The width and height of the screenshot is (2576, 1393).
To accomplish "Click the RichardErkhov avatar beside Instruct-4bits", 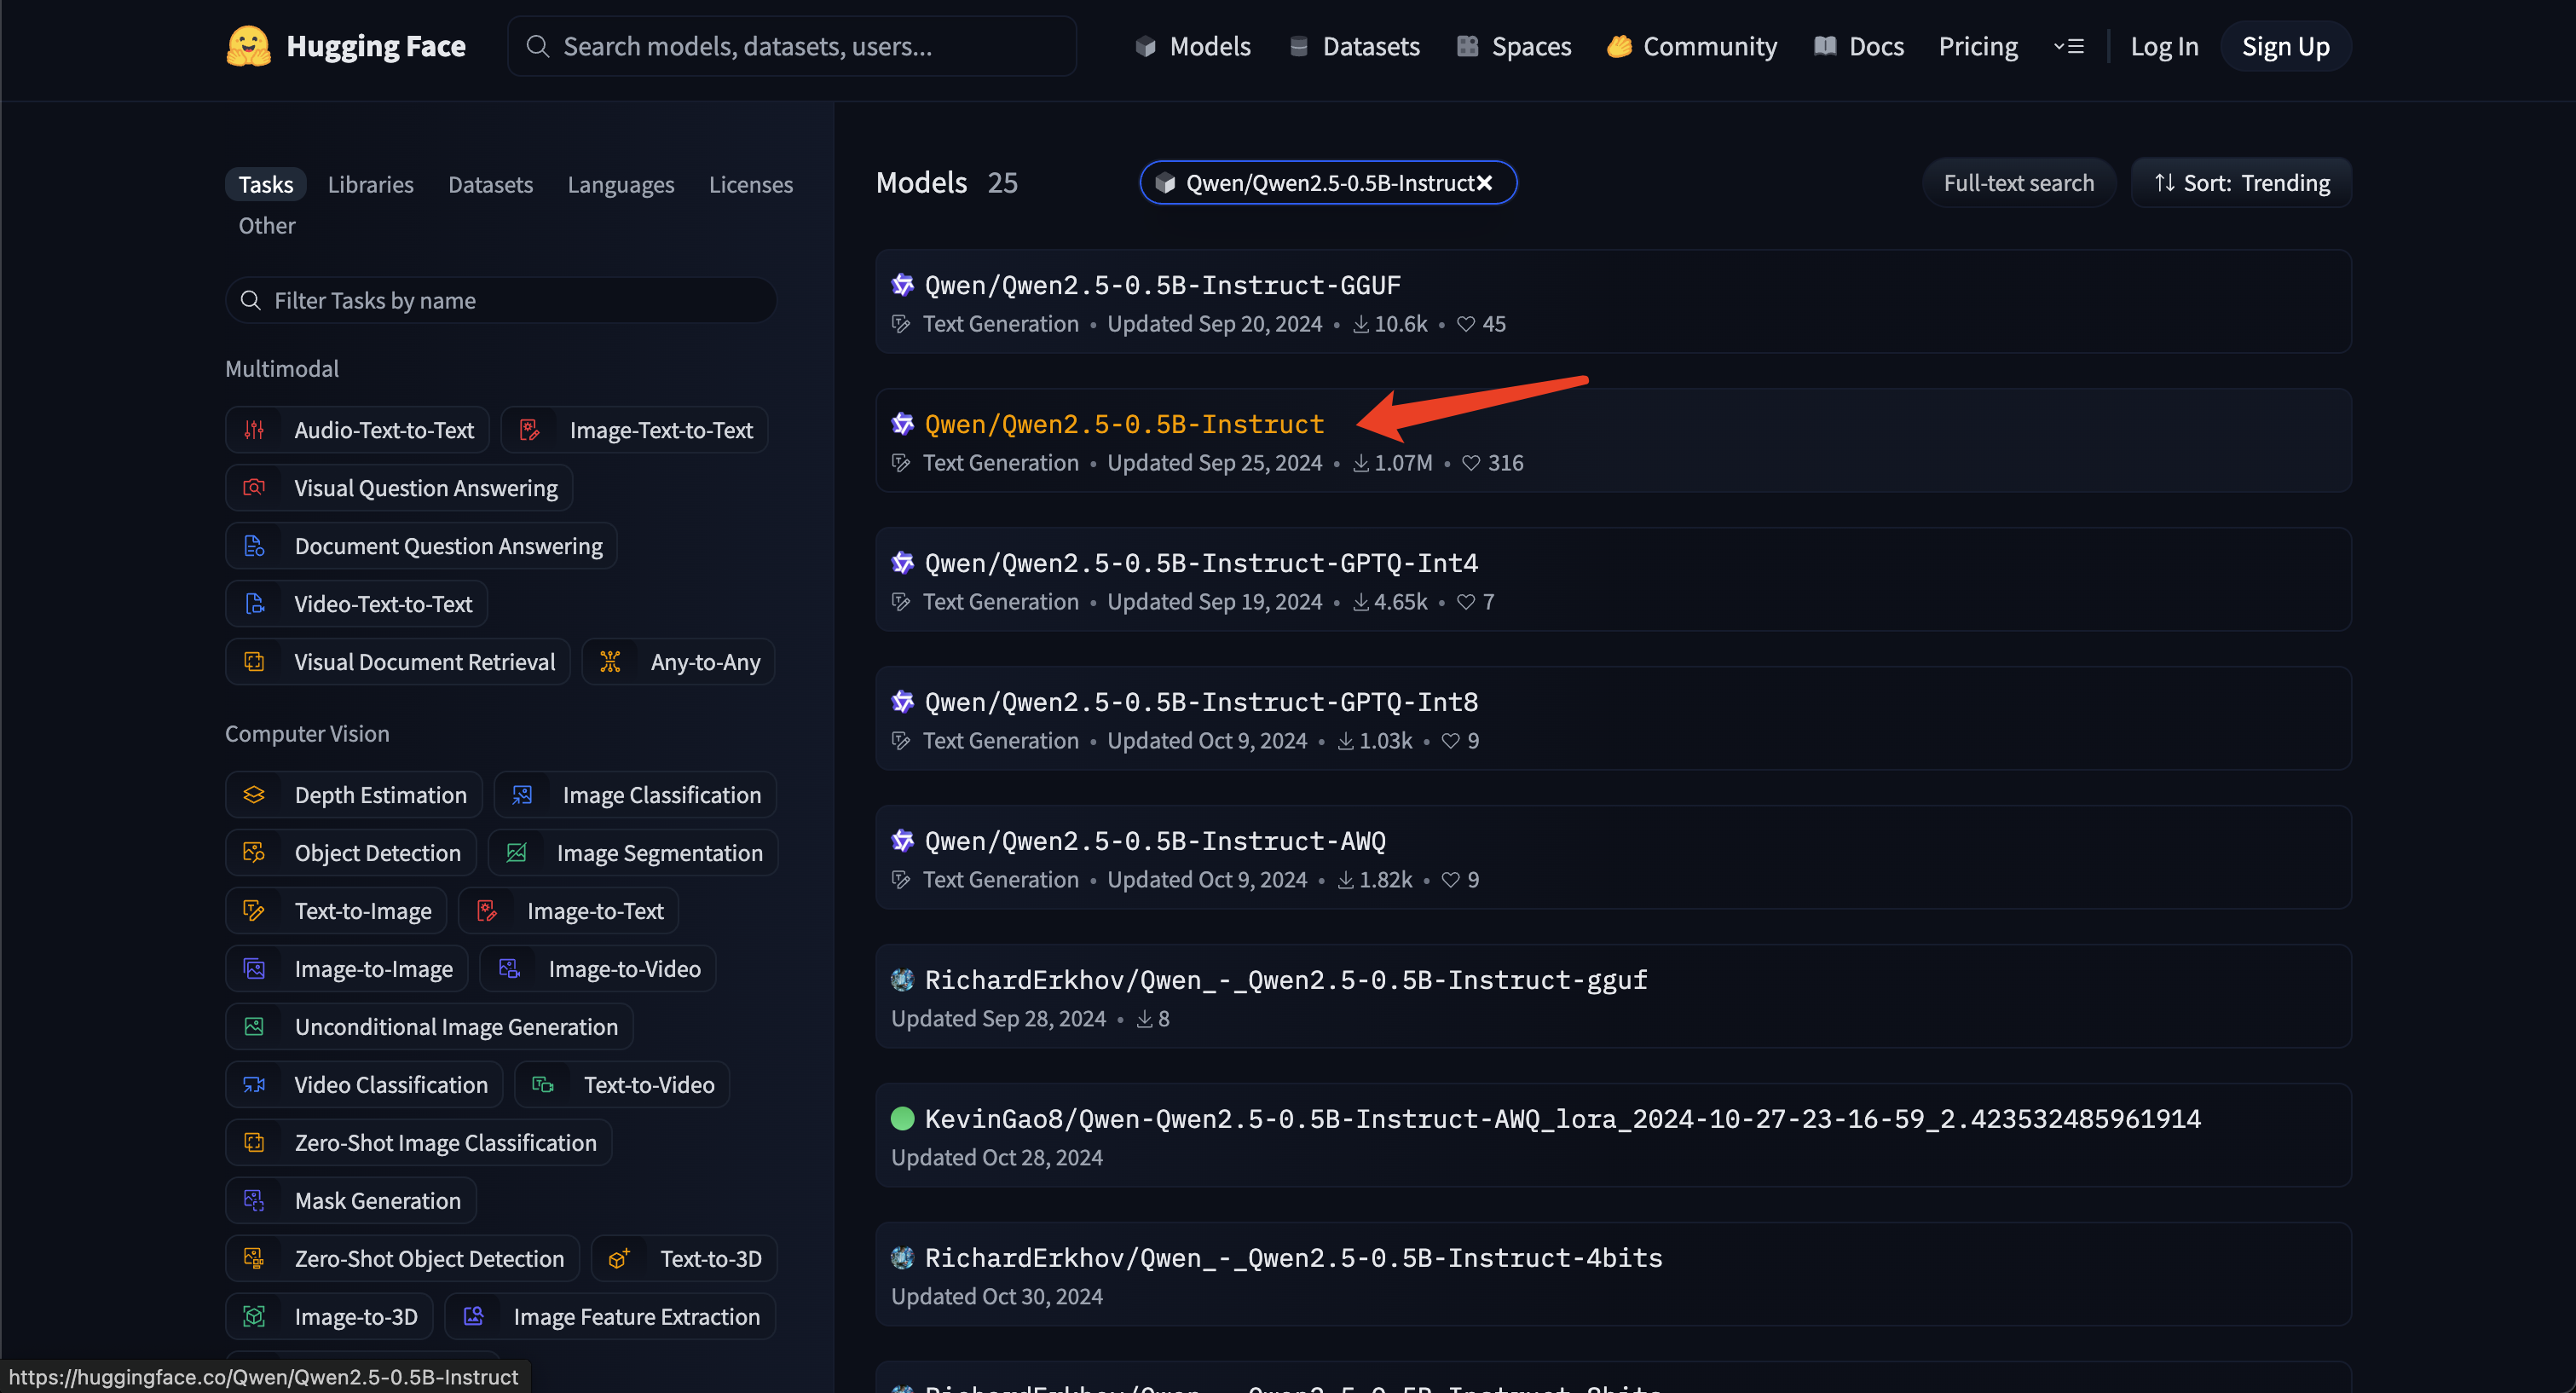I will click(x=902, y=1258).
